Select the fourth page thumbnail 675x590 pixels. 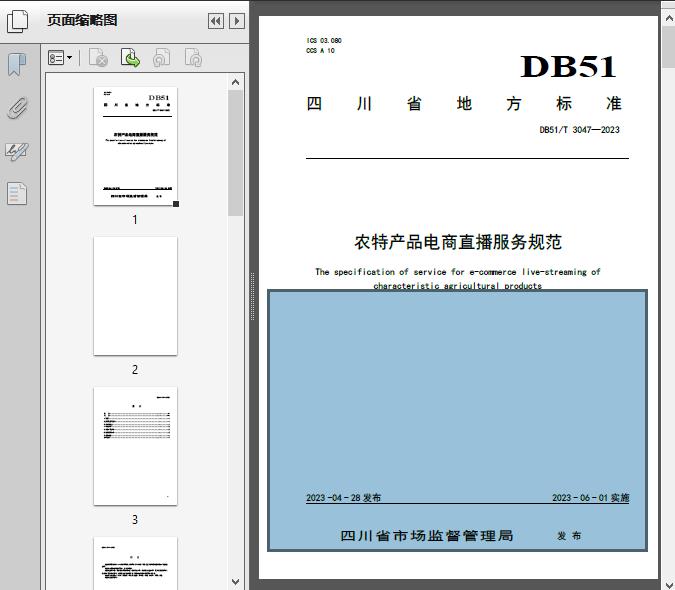[135, 563]
